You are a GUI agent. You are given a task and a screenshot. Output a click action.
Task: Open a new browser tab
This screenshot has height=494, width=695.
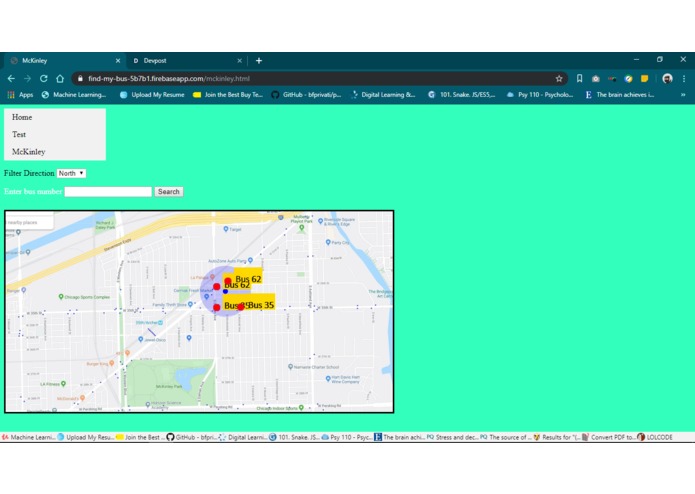(259, 61)
